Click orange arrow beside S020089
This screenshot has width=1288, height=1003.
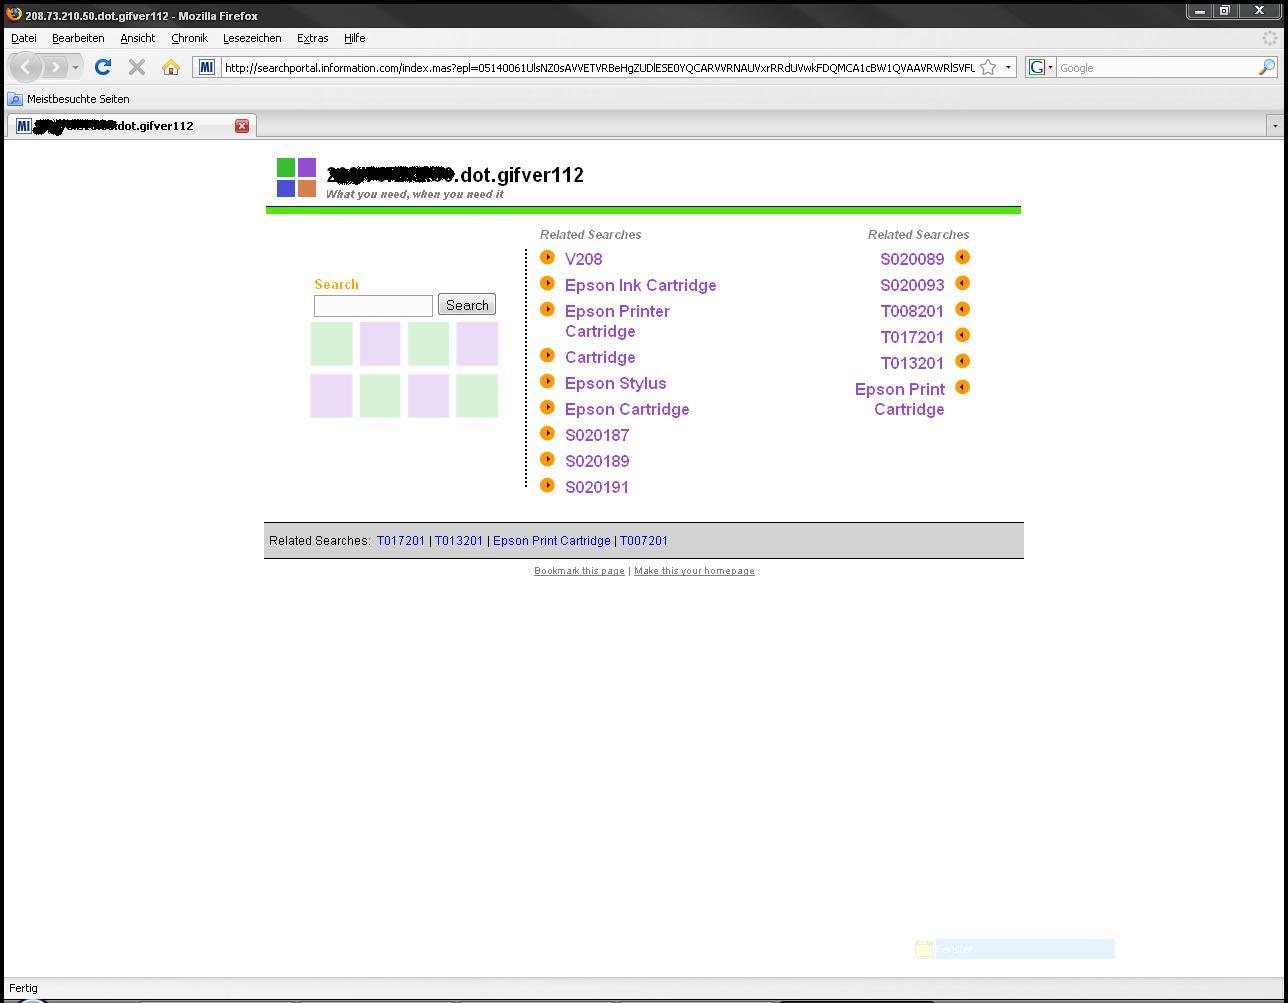(962, 257)
